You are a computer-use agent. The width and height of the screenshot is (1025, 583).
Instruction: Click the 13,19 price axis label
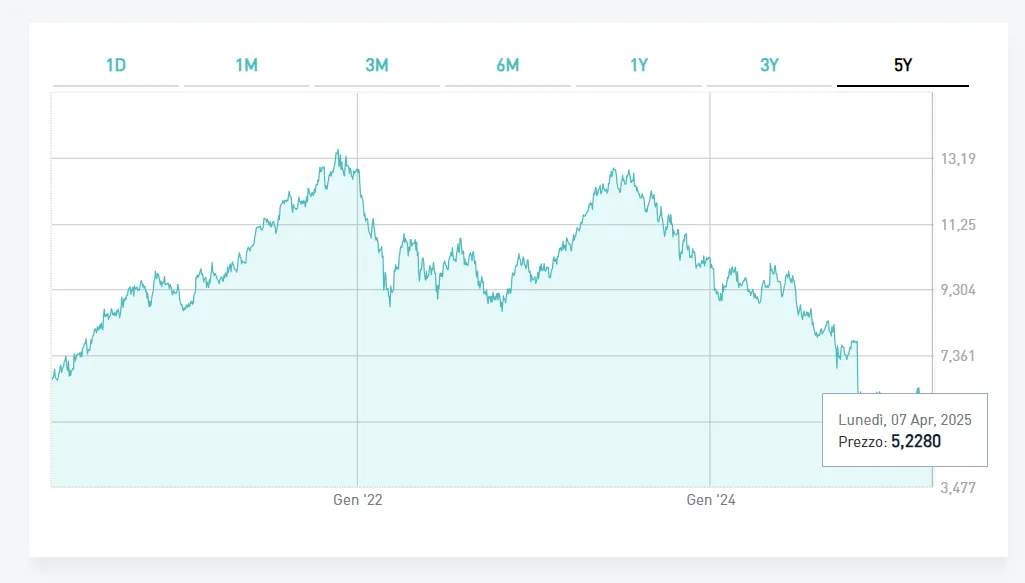[x=957, y=159]
